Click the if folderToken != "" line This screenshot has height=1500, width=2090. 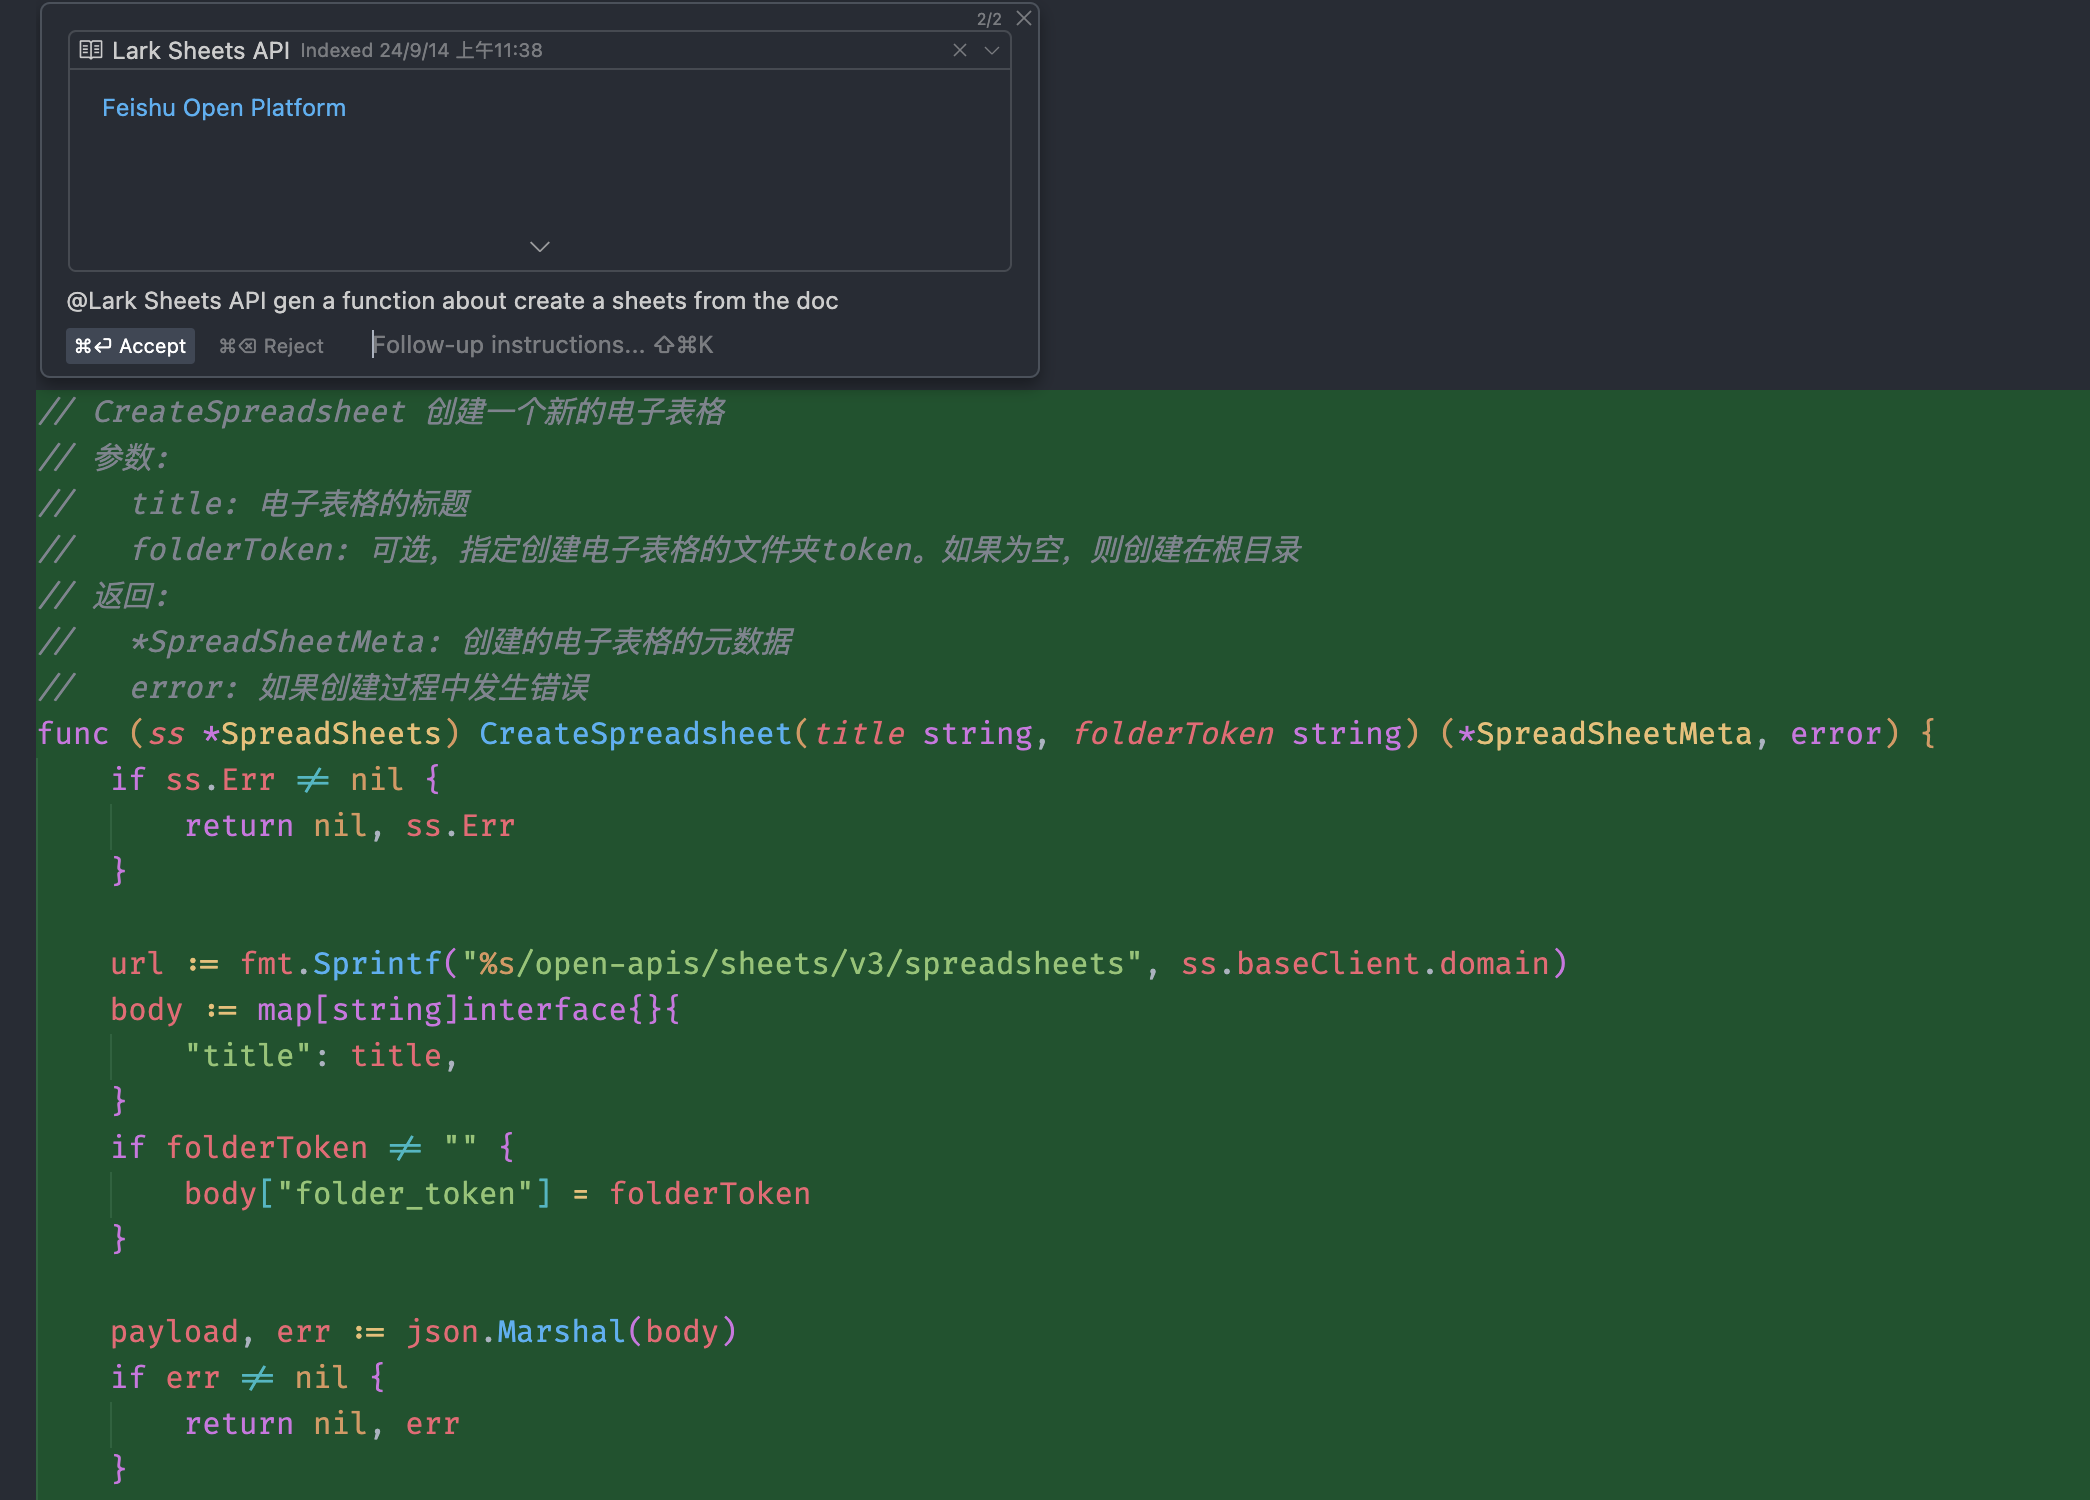[x=313, y=1148]
